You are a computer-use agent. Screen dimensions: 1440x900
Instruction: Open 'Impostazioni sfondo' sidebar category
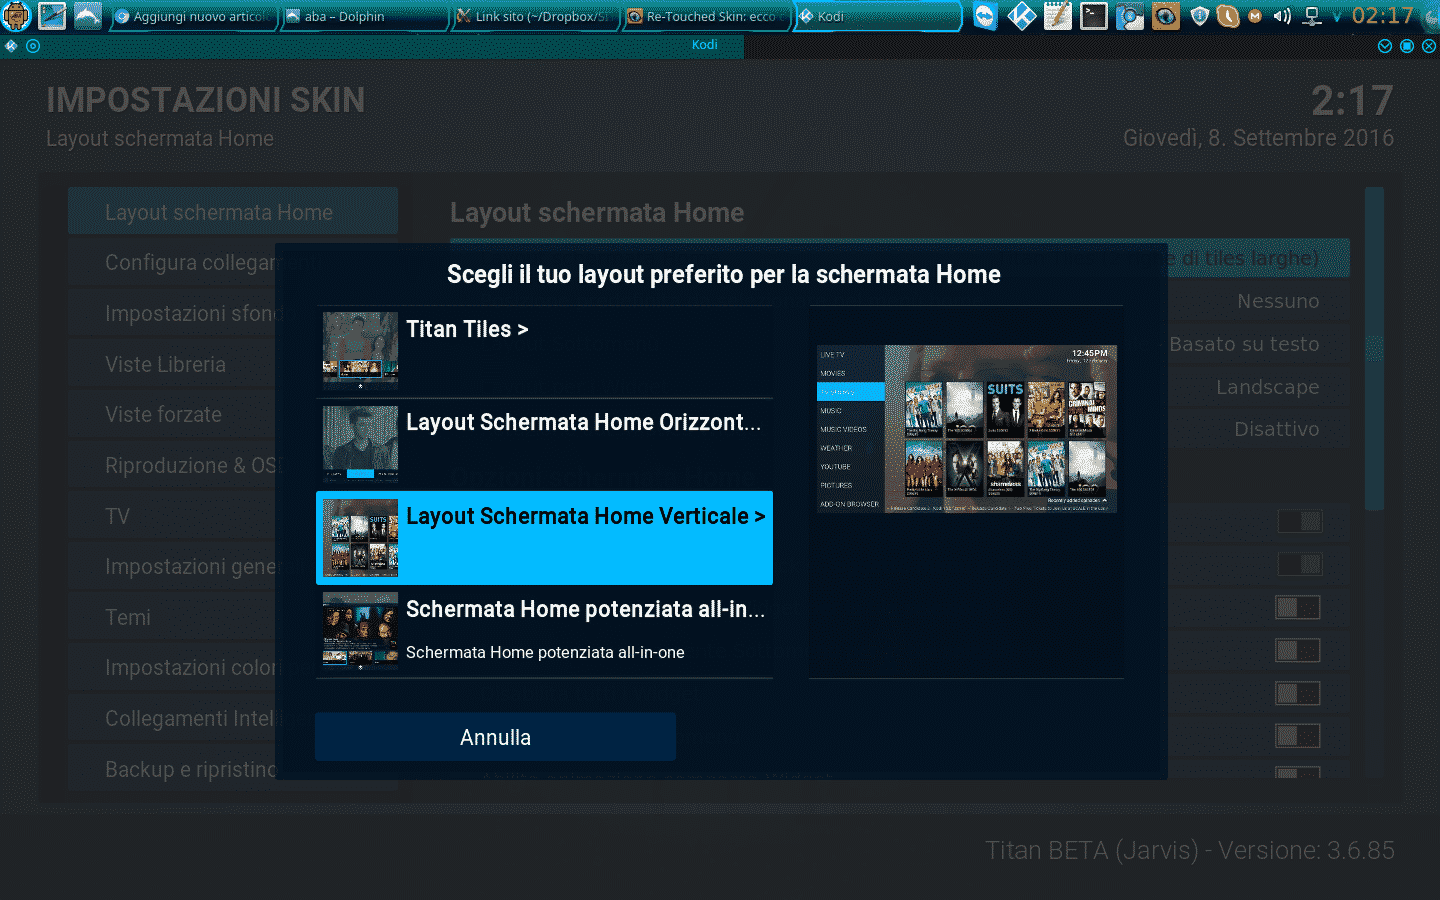click(x=233, y=313)
